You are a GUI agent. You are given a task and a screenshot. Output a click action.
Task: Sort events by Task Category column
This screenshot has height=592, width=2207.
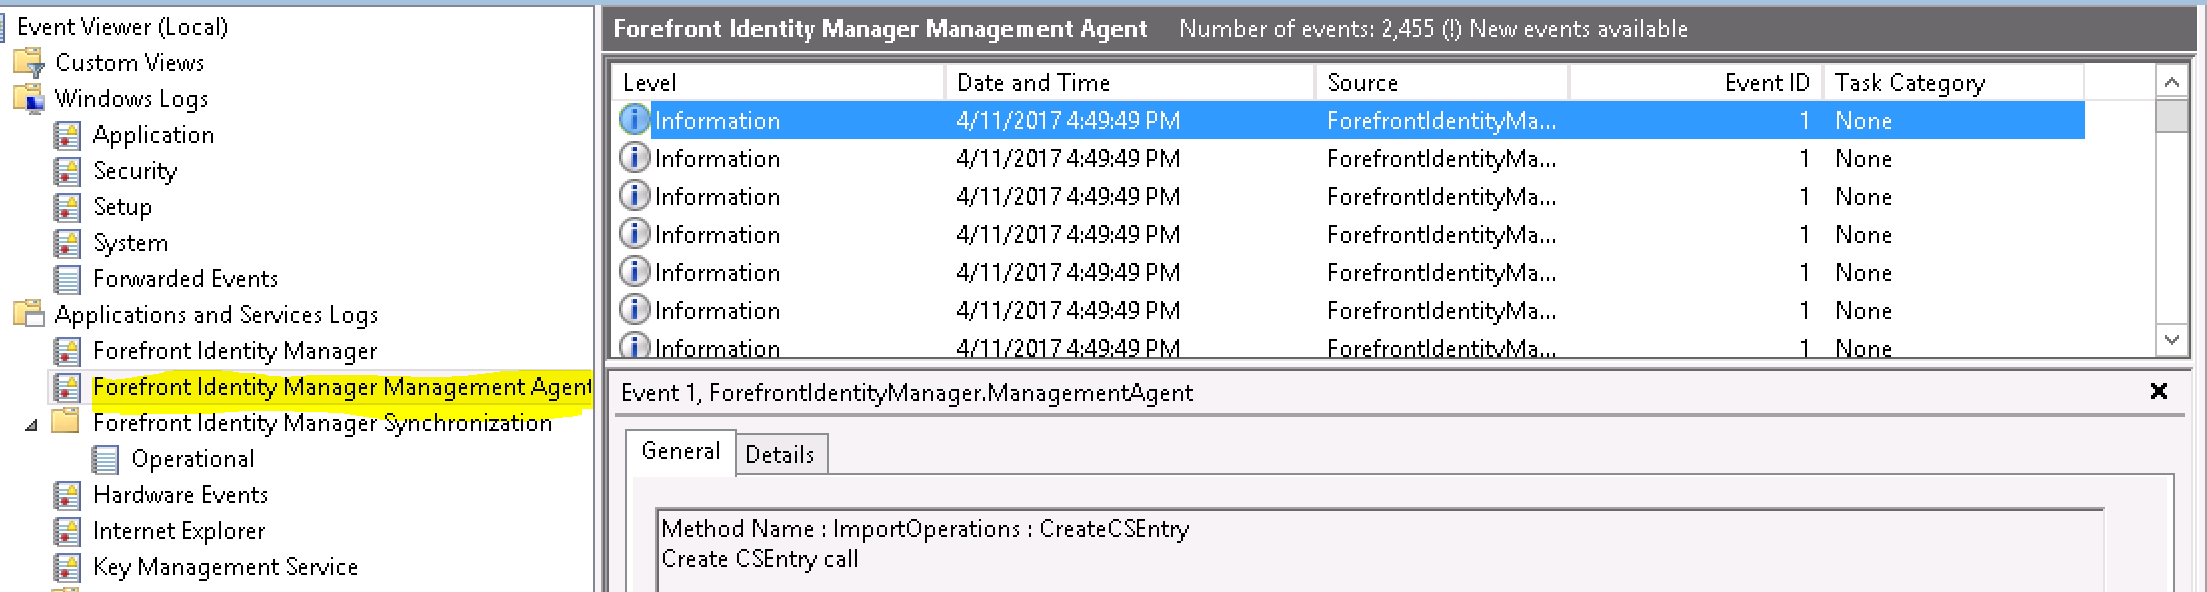pos(1954,83)
